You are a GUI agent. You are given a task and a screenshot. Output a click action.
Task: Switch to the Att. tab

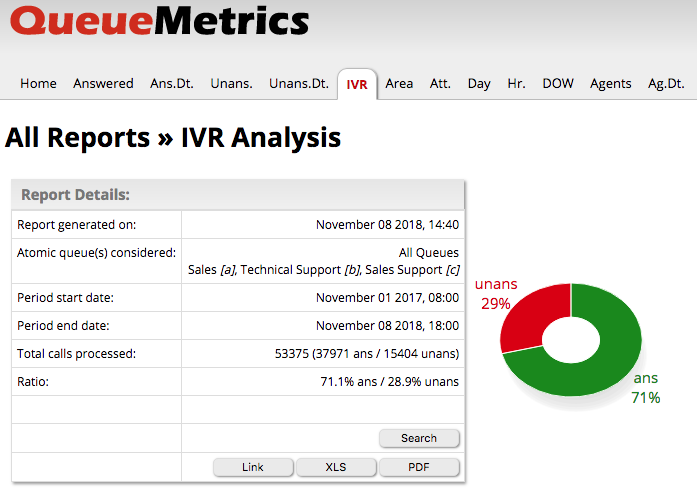click(x=440, y=84)
